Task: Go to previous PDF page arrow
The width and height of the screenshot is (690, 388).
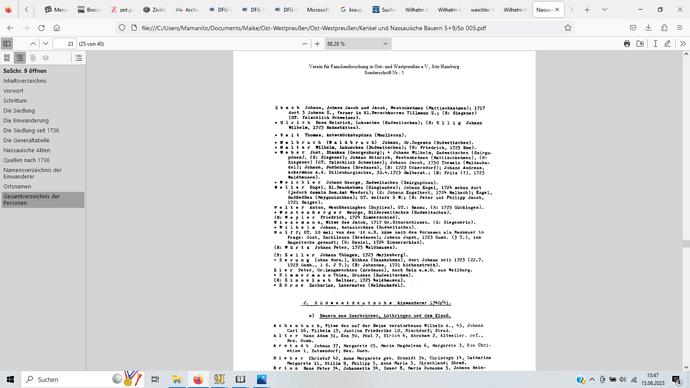Action: [33, 44]
